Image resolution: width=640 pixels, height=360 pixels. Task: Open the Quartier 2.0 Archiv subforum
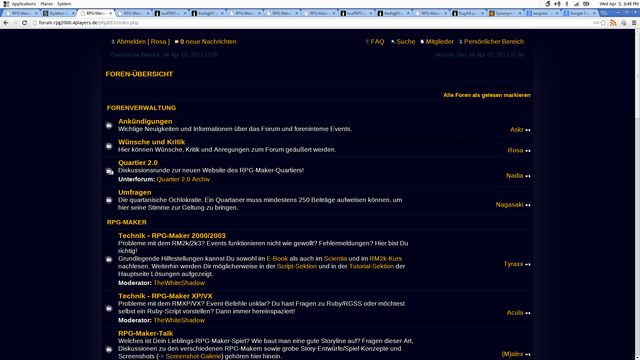click(x=183, y=179)
